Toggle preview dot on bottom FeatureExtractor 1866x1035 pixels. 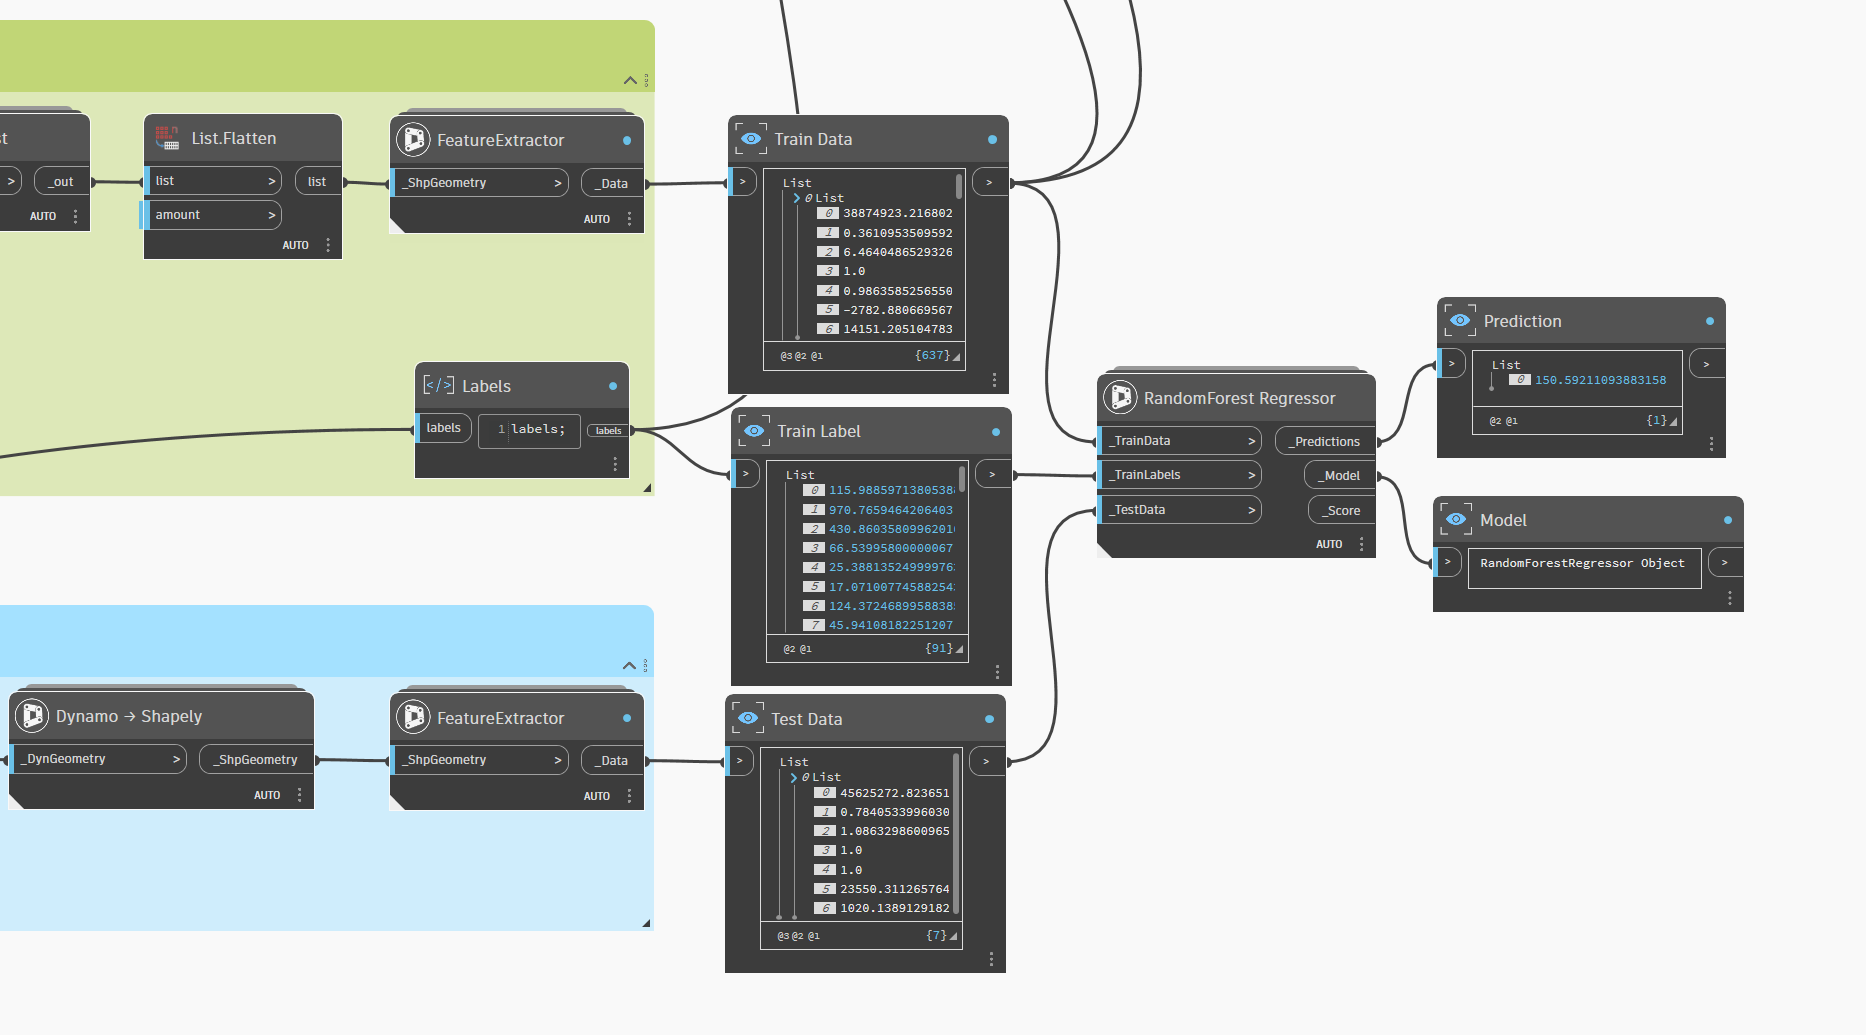click(627, 718)
